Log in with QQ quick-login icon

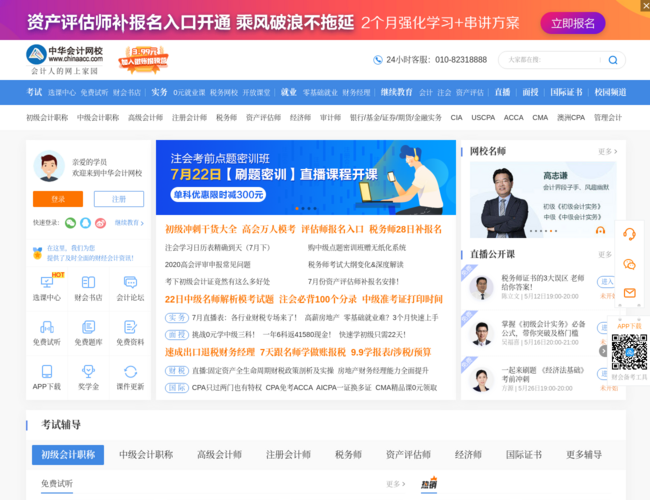pyautogui.click(x=85, y=223)
